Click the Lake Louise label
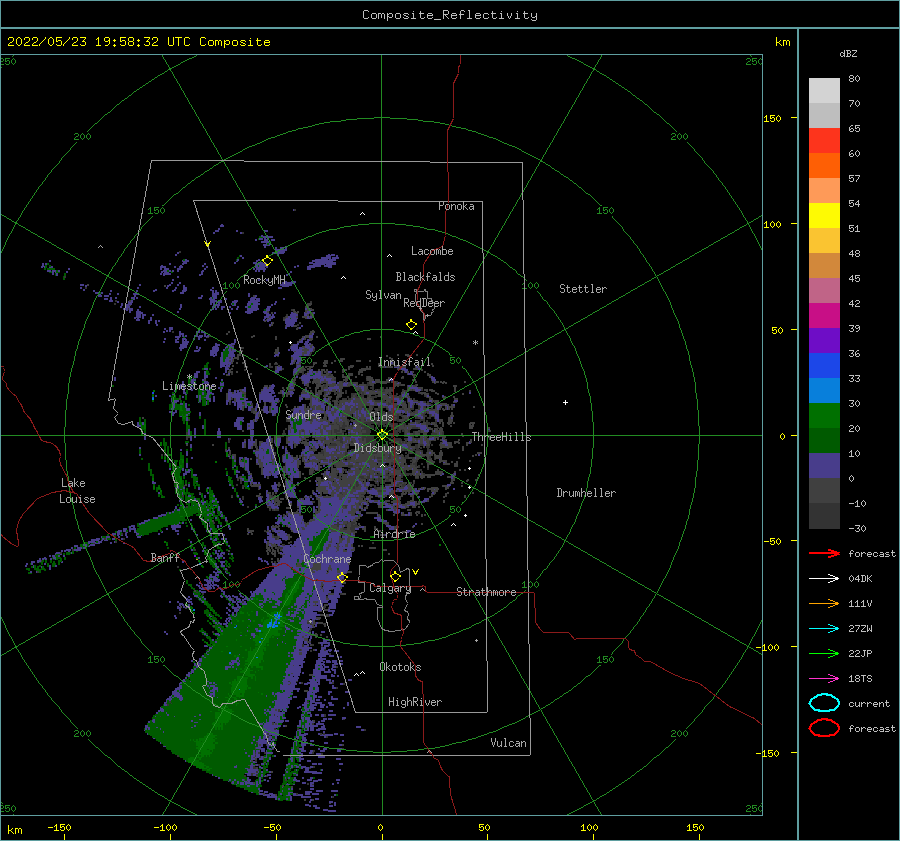Image resolution: width=900 pixels, height=841 pixels. pos(77,491)
